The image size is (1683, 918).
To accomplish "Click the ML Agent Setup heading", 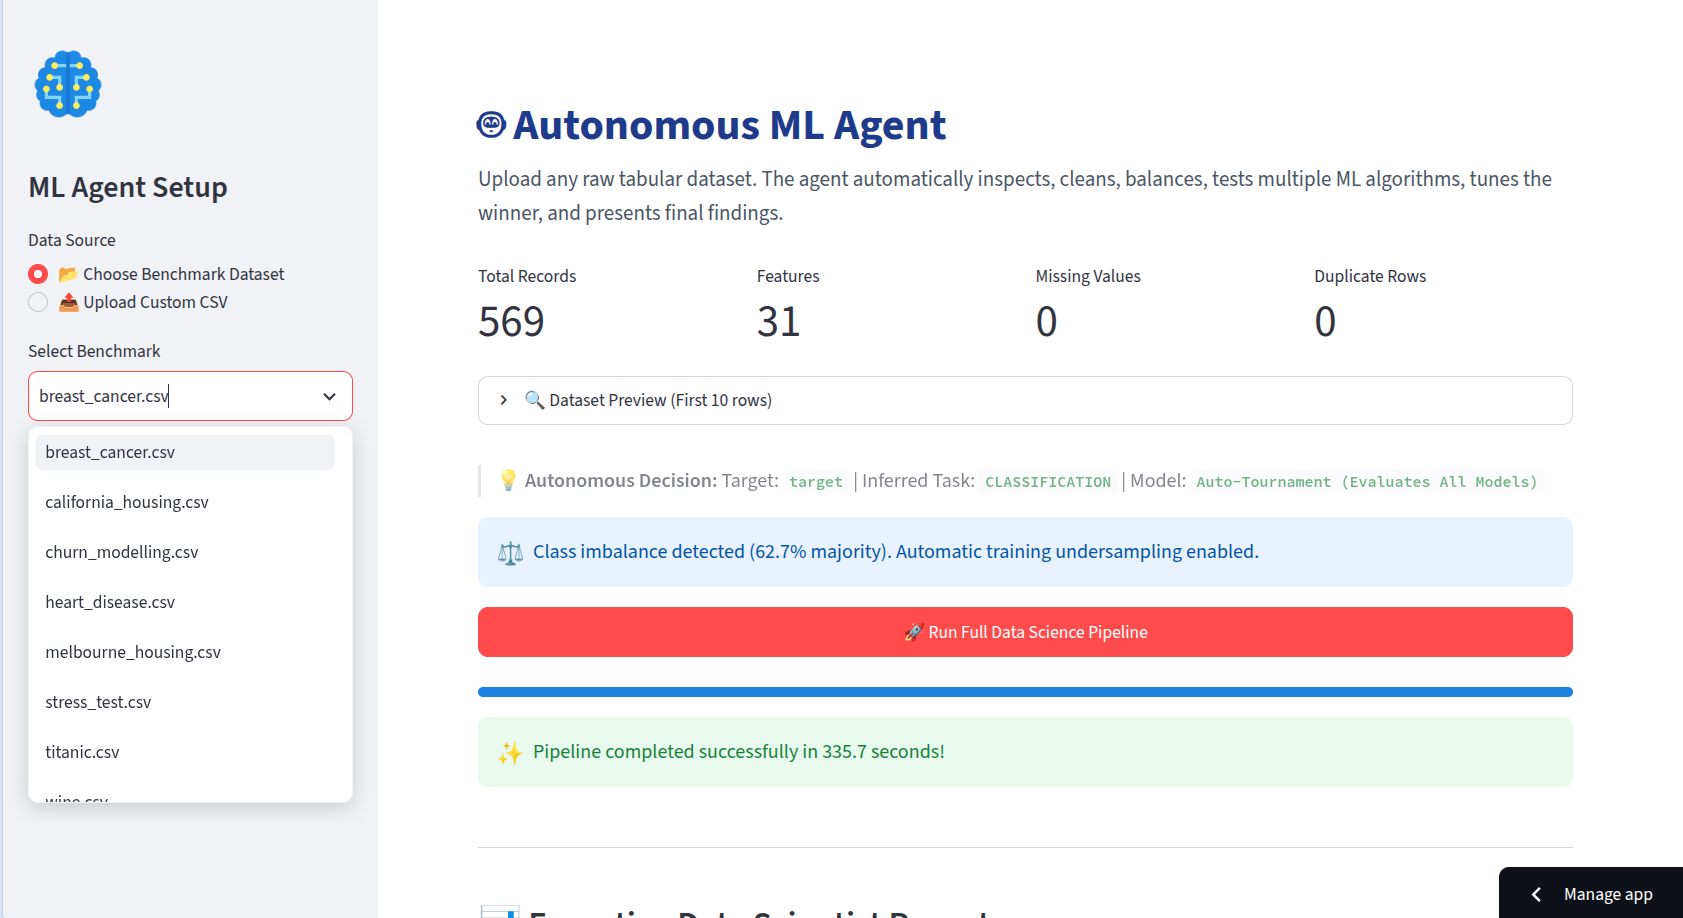I will 128,187.
